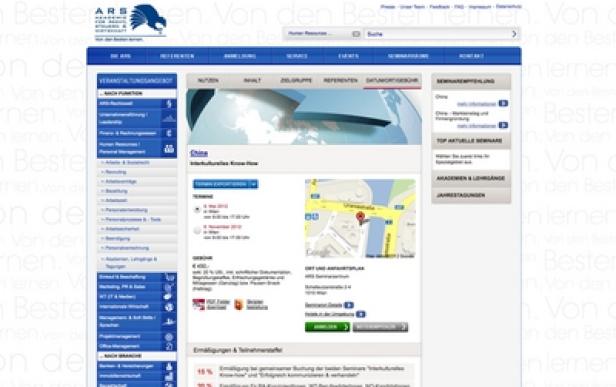616x387 pixels.
Task: Expand the Akademien & Lehrgänge panel
Action: tap(471, 178)
